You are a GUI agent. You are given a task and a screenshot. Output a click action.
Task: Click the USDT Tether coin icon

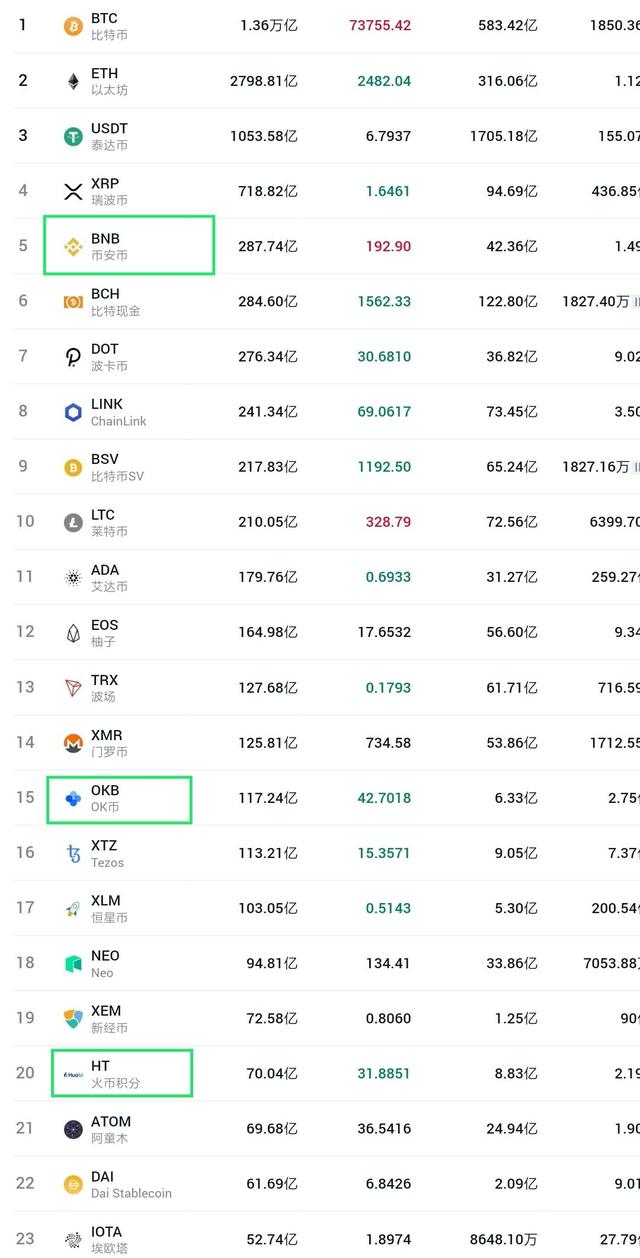[73, 136]
